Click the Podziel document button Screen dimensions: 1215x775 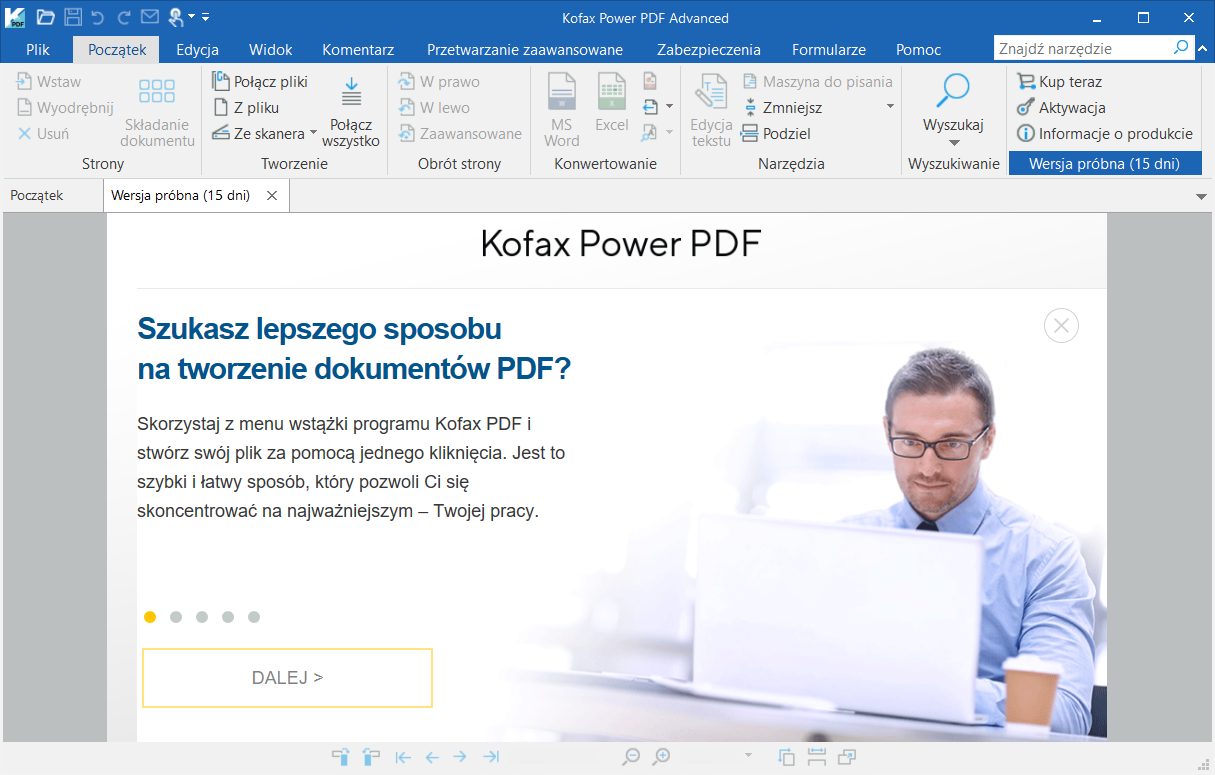pyautogui.click(x=776, y=134)
